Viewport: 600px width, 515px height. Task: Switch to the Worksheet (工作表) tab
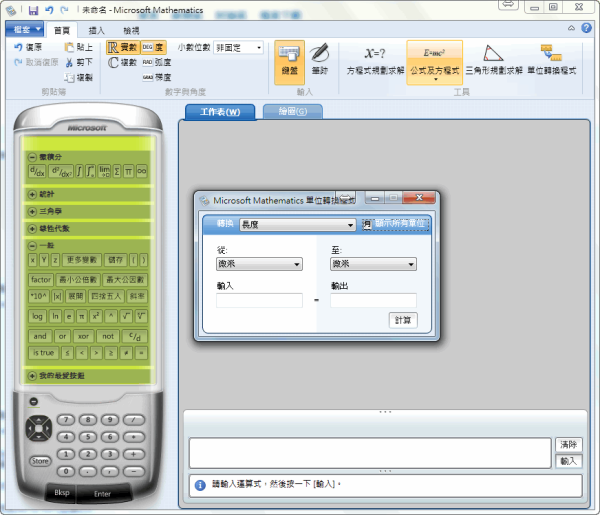point(220,112)
